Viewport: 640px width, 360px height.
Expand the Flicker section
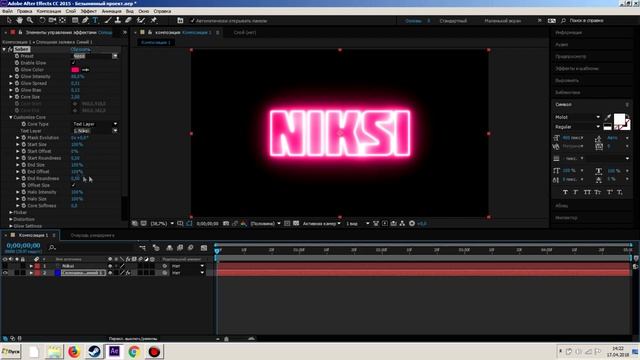pyautogui.click(x=11, y=213)
